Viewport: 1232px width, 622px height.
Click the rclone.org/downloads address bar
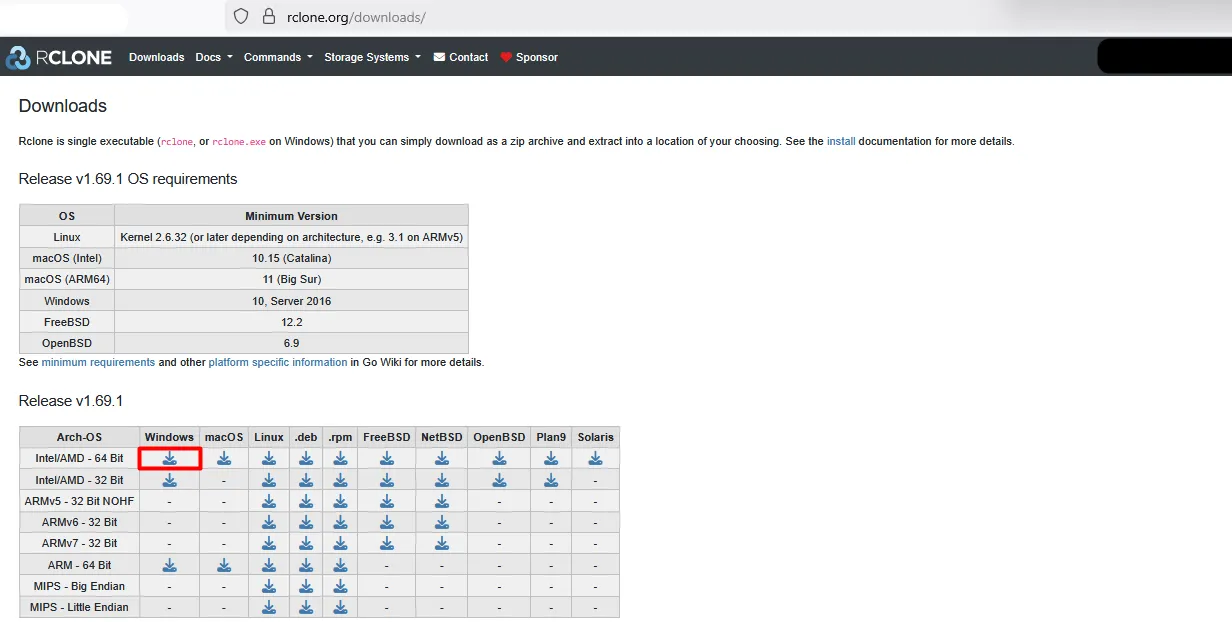(356, 17)
